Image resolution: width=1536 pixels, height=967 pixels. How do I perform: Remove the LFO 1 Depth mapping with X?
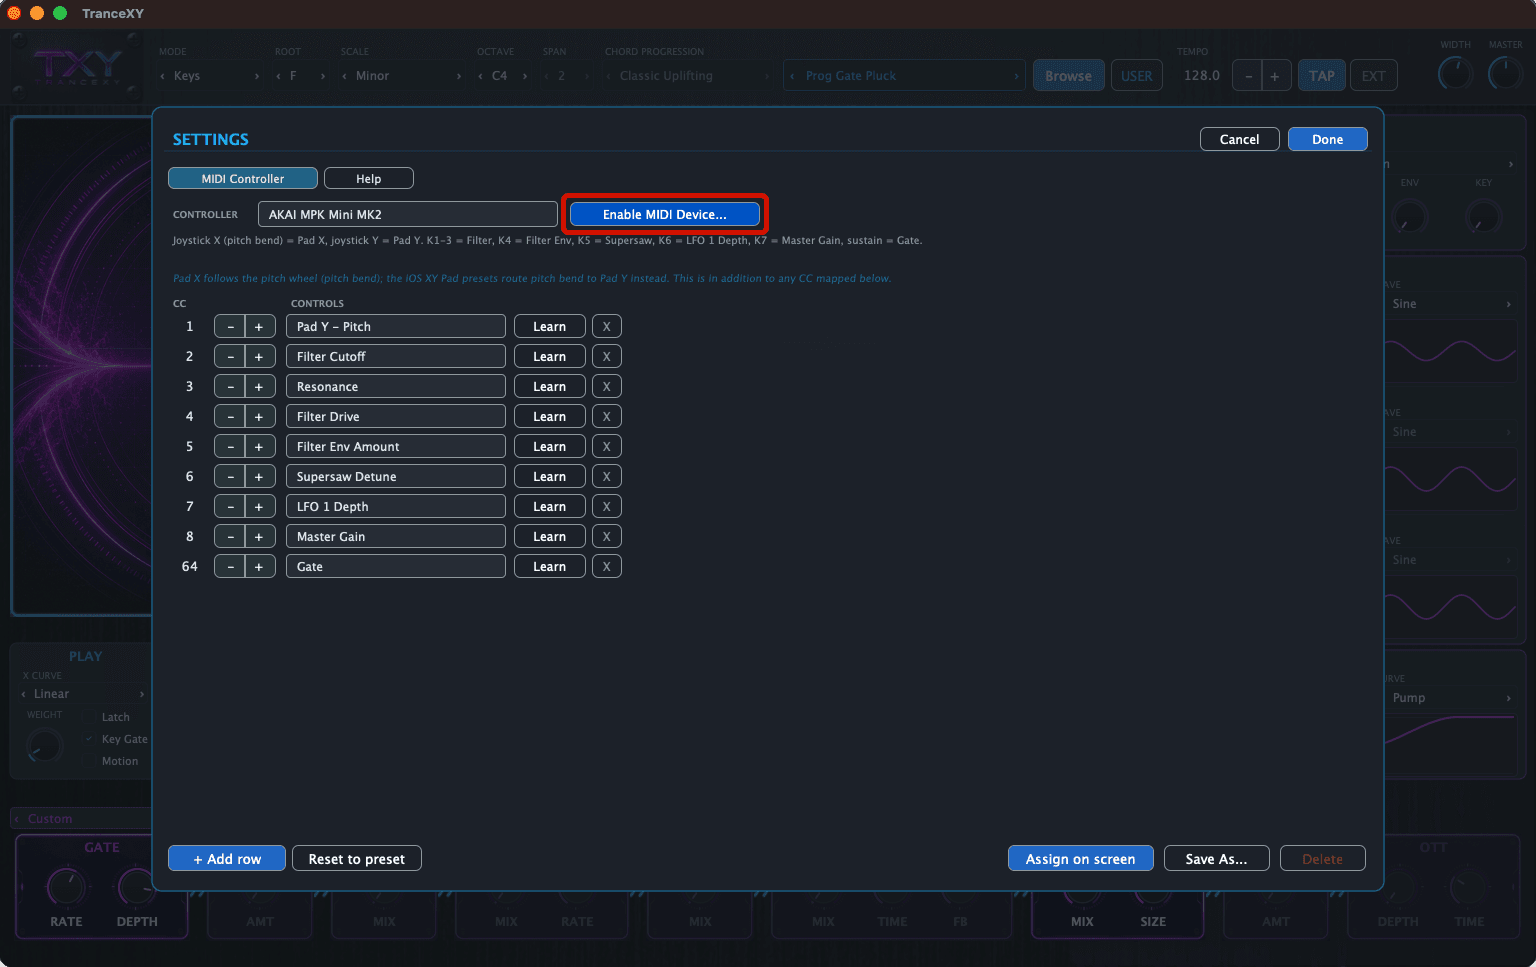606,506
